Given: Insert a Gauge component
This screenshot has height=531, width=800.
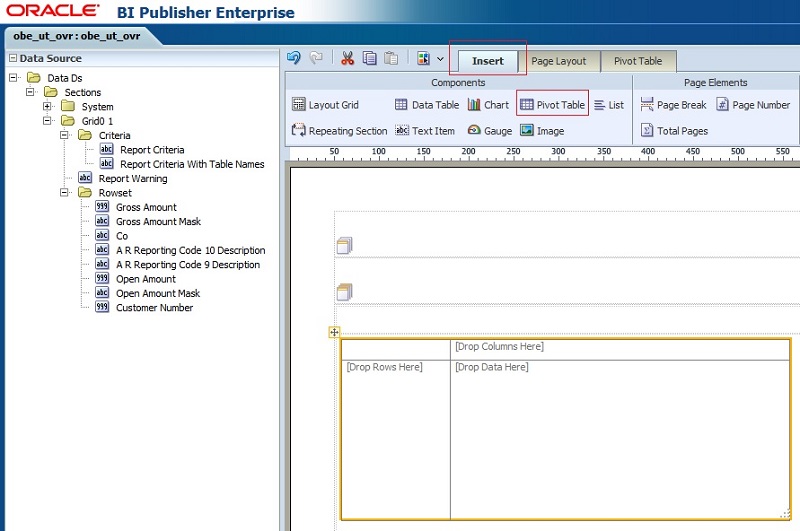Looking at the screenshot, I should [x=490, y=131].
